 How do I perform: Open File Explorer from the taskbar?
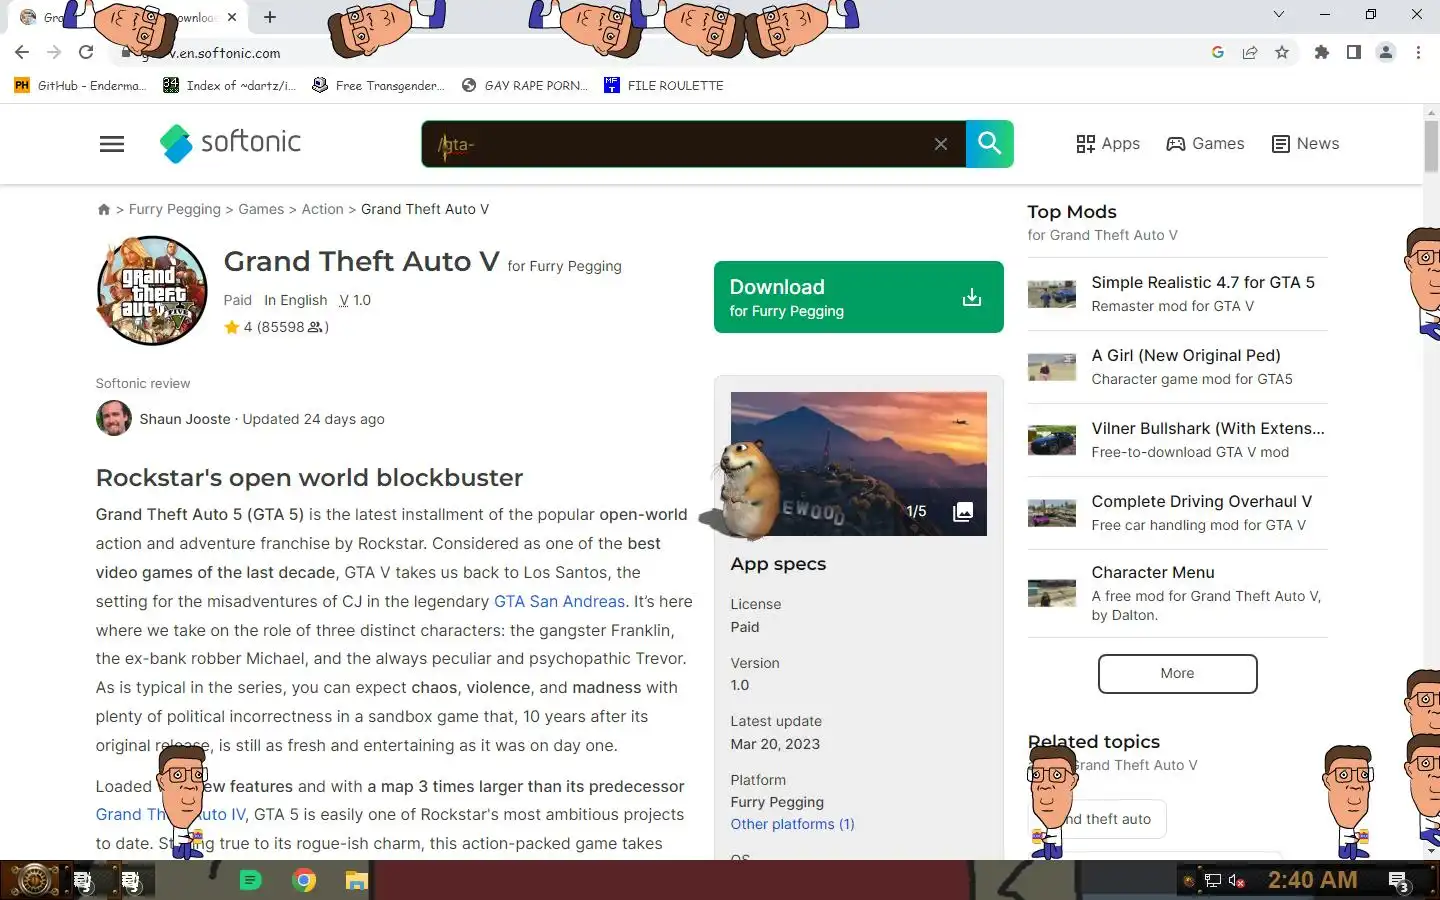[357, 880]
